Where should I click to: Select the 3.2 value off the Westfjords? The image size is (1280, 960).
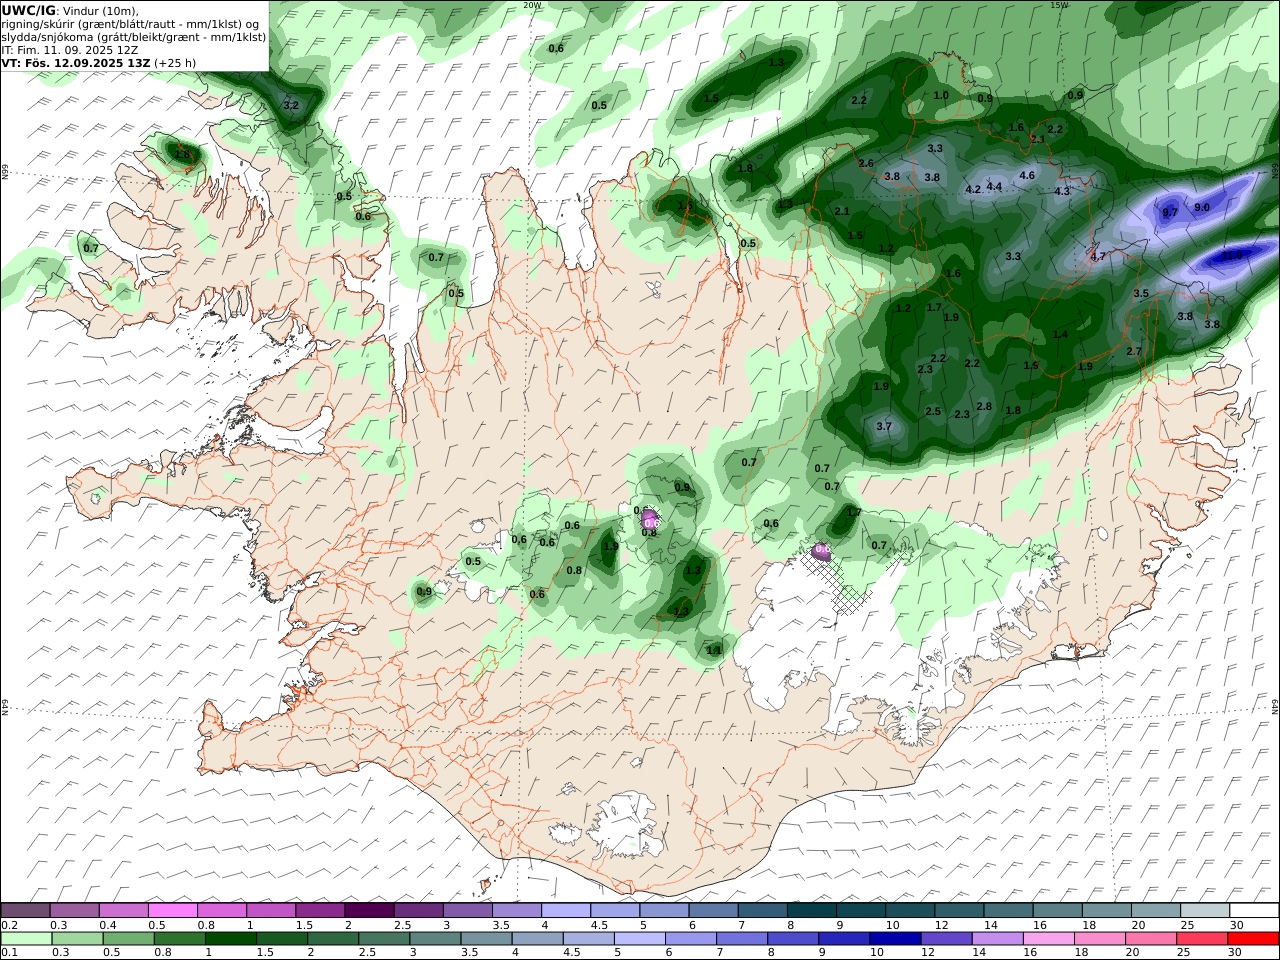[291, 104]
